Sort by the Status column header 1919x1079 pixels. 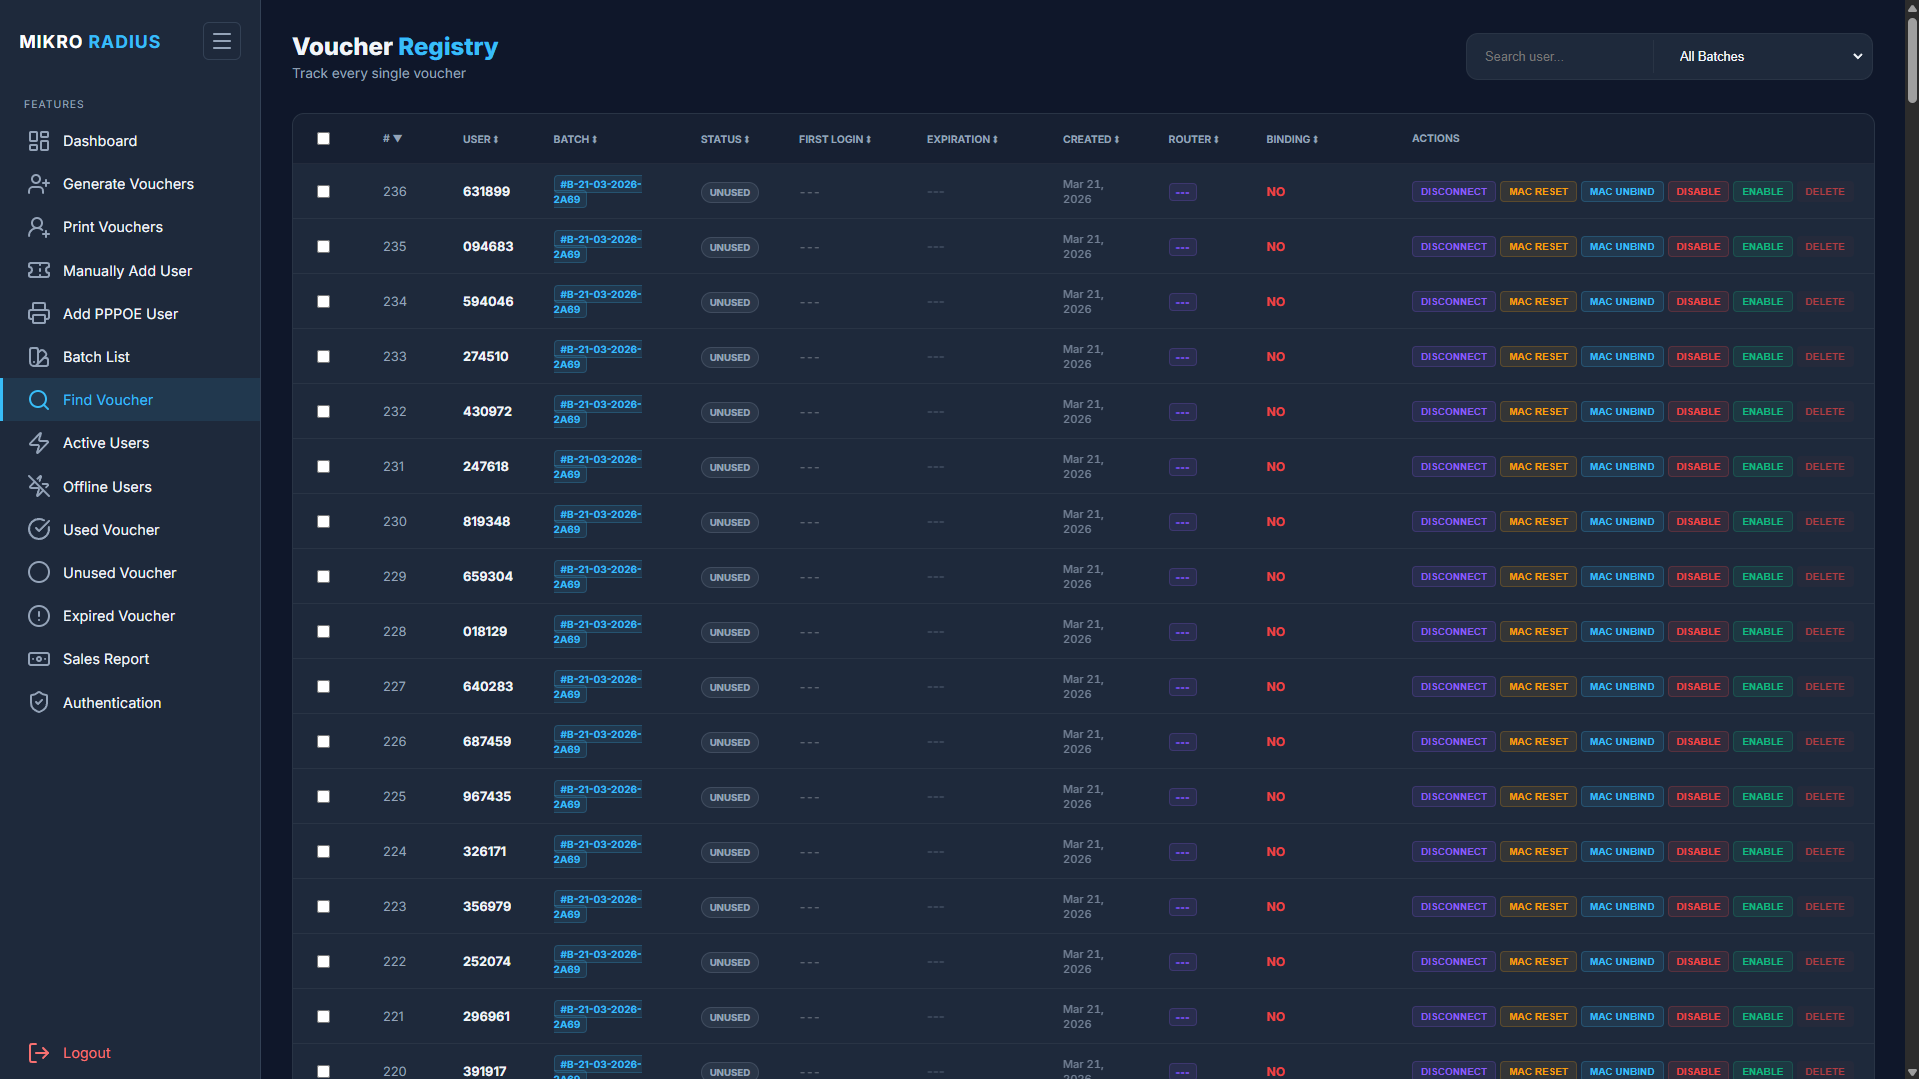(x=724, y=139)
